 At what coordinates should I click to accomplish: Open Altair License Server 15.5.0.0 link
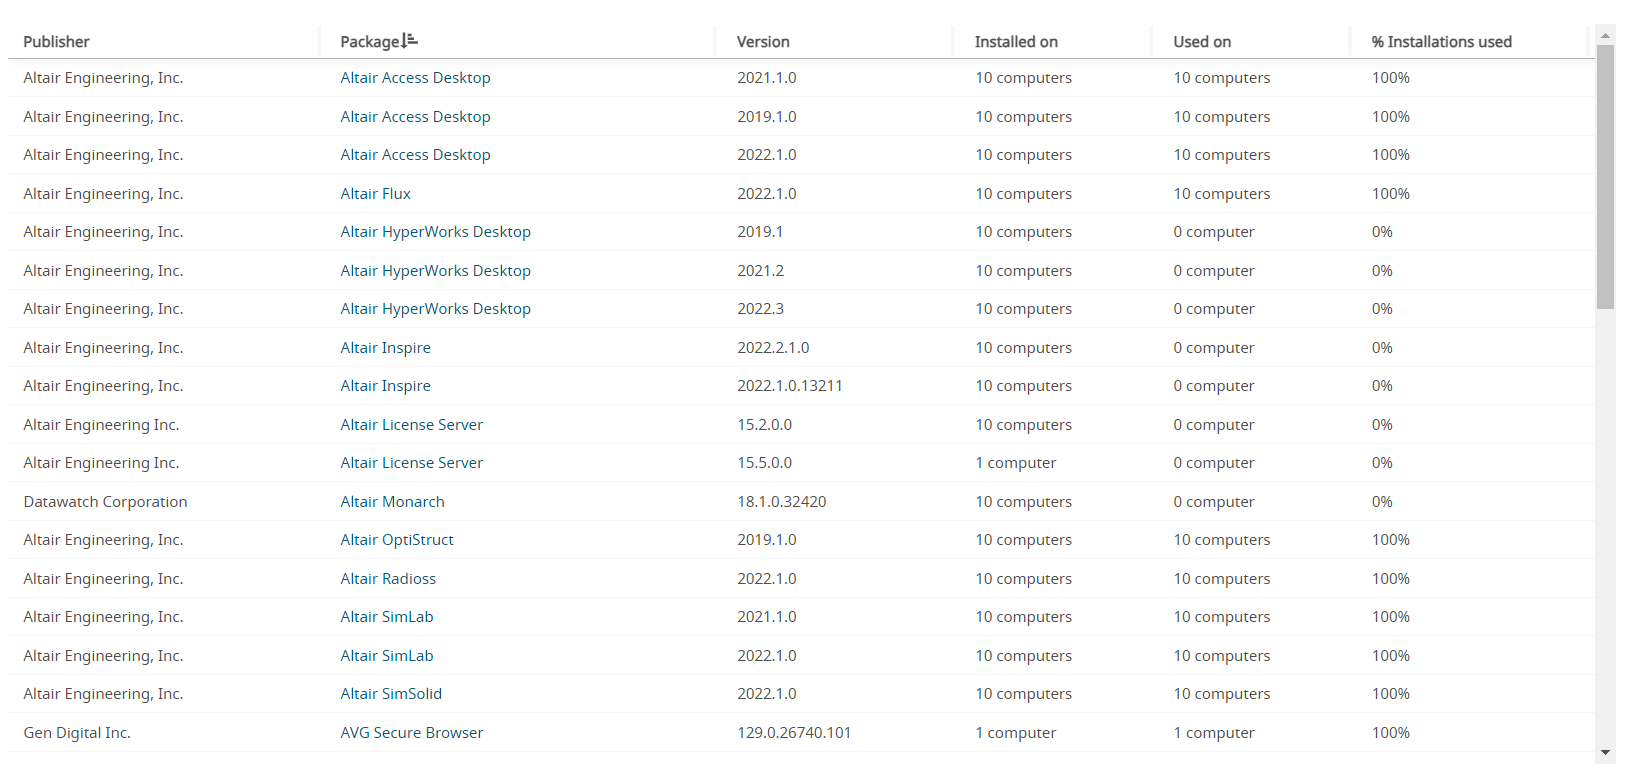(x=411, y=463)
